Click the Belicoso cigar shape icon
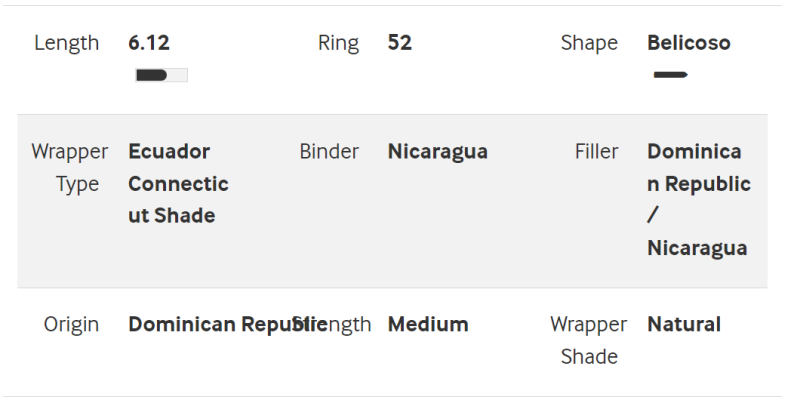The height and width of the screenshot is (400, 794). 670,75
